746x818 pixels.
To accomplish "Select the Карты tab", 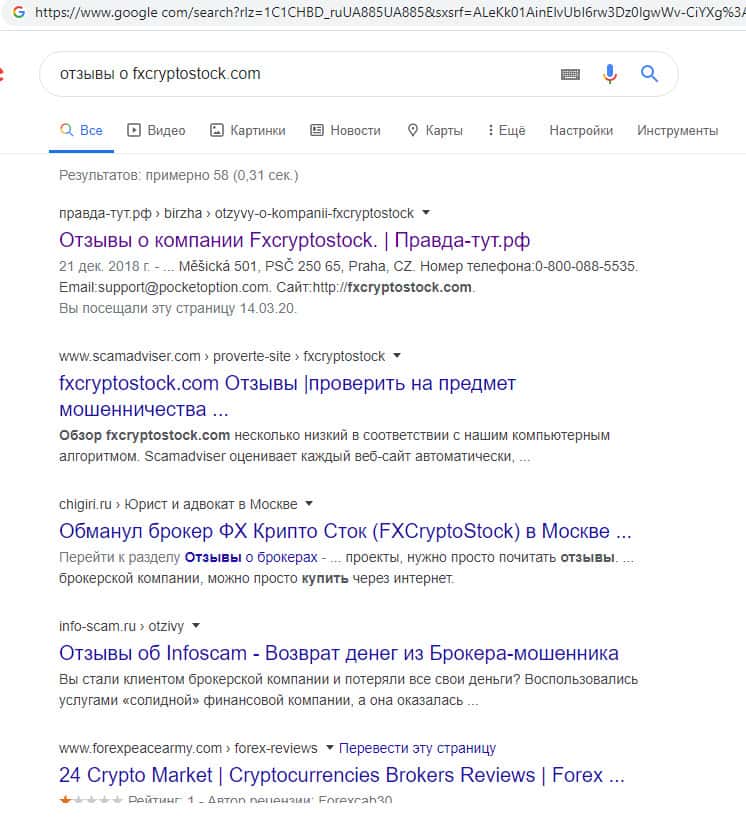I will [435, 130].
